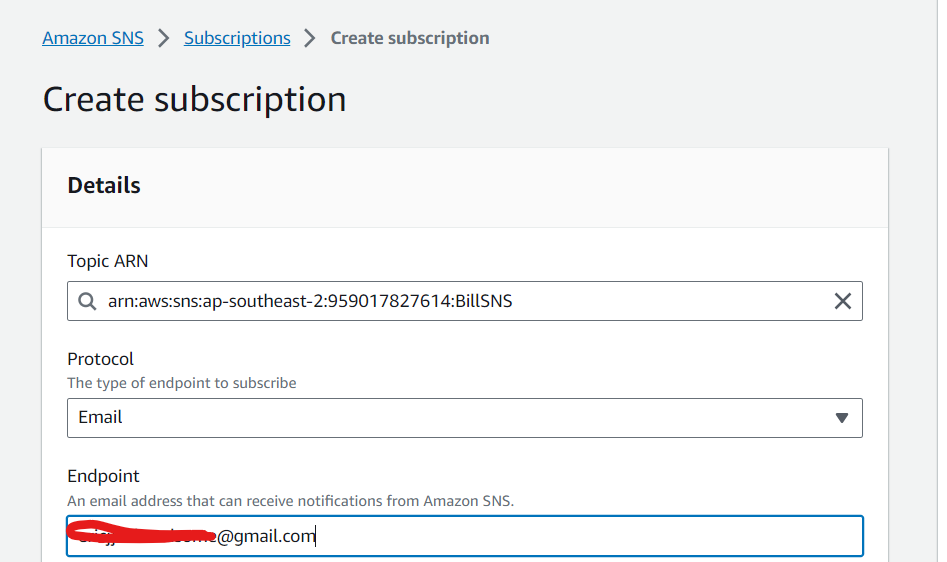The image size is (947, 562).
Task: Click the Details section header
Action: (104, 185)
